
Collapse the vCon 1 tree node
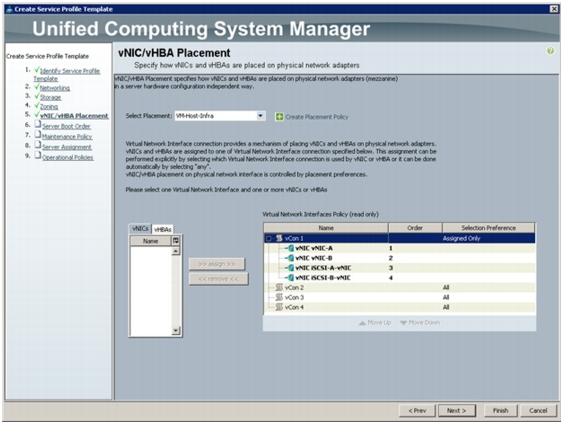pos(269,239)
